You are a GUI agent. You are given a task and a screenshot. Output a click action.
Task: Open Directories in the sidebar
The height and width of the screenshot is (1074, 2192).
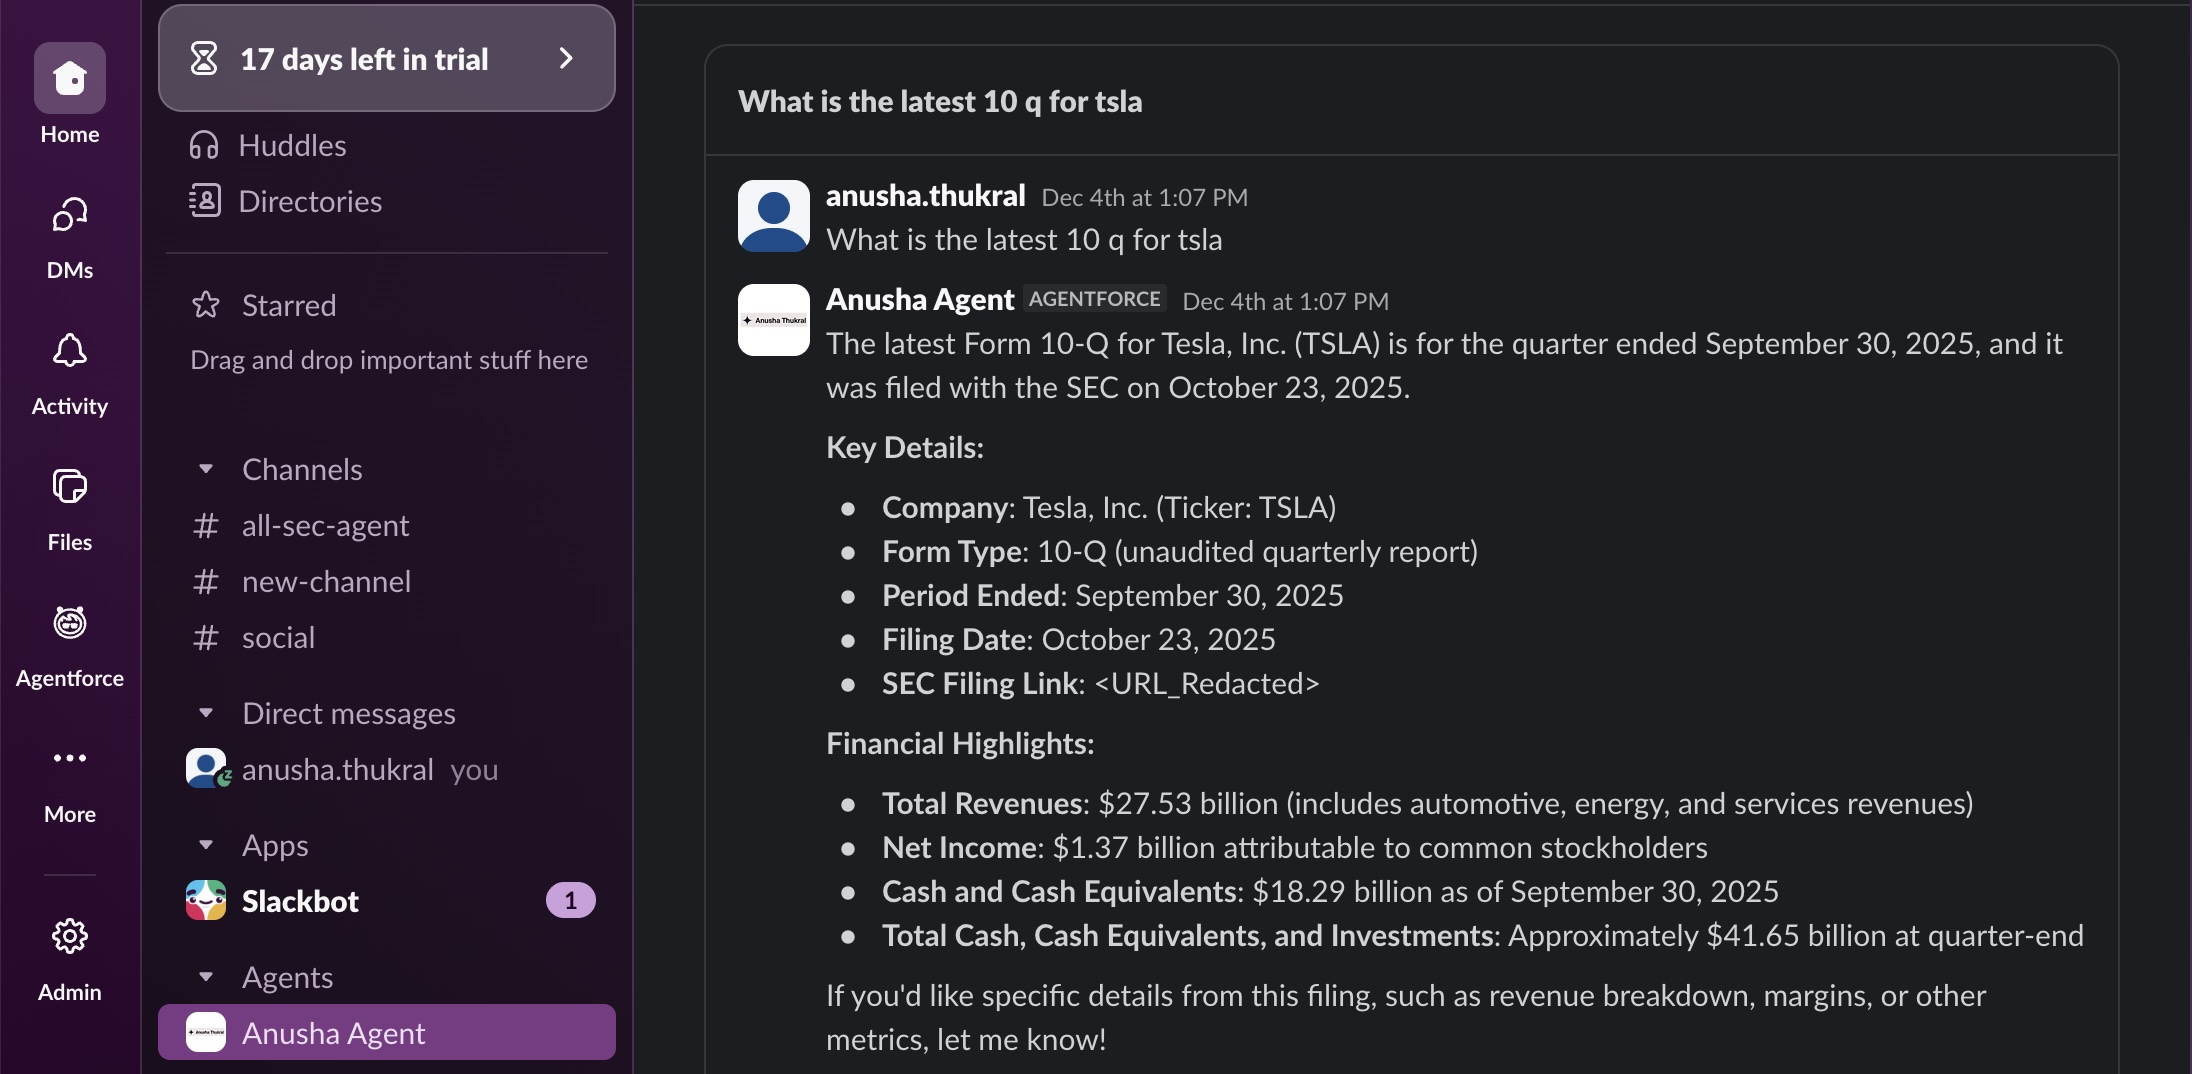[310, 201]
